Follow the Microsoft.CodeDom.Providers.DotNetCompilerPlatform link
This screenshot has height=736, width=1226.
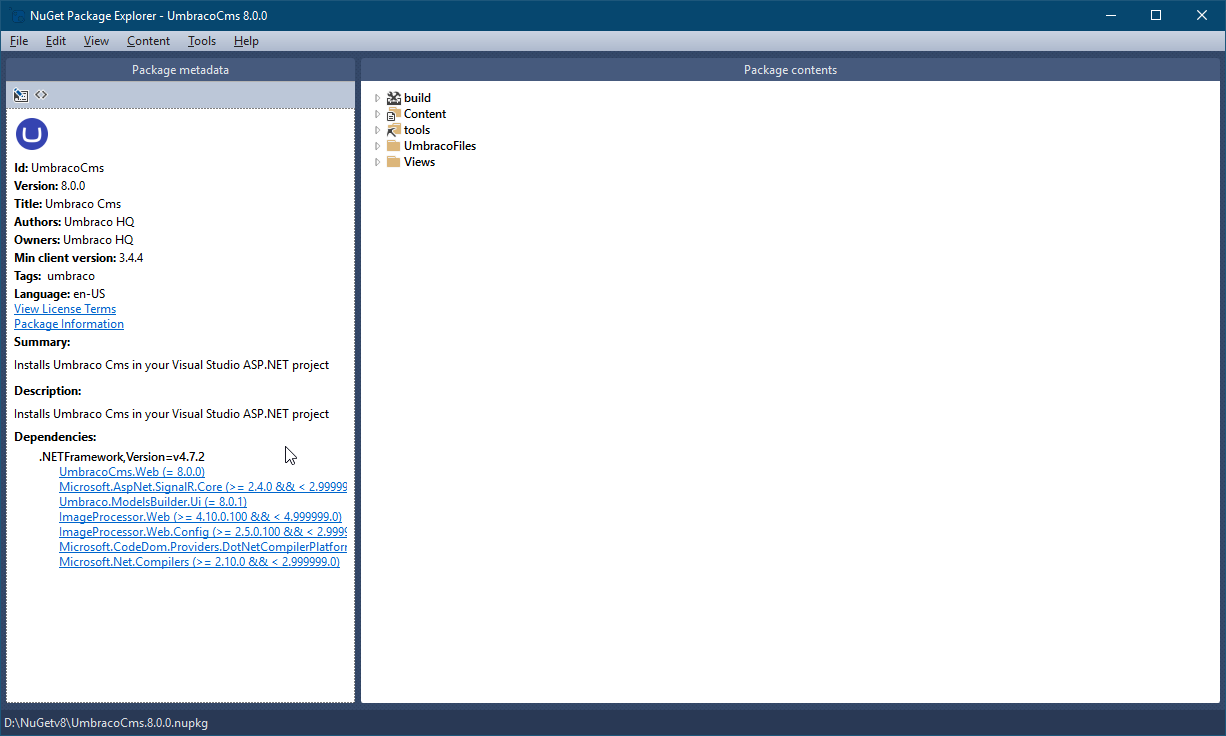pyautogui.click(x=203, y=547)
